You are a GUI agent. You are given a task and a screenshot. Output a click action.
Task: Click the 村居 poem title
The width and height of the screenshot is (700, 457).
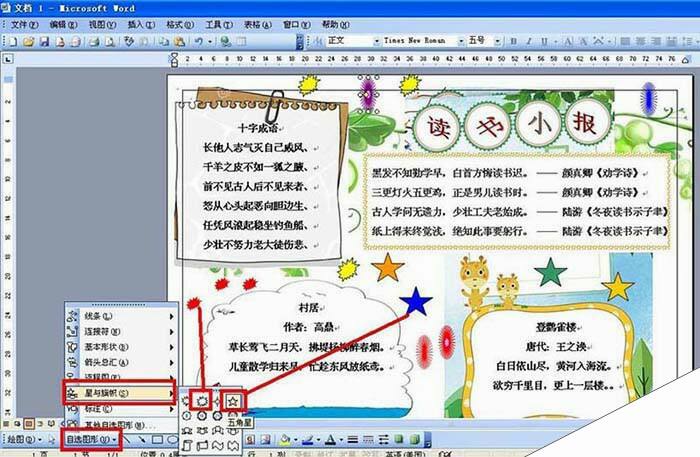point(309,307)
